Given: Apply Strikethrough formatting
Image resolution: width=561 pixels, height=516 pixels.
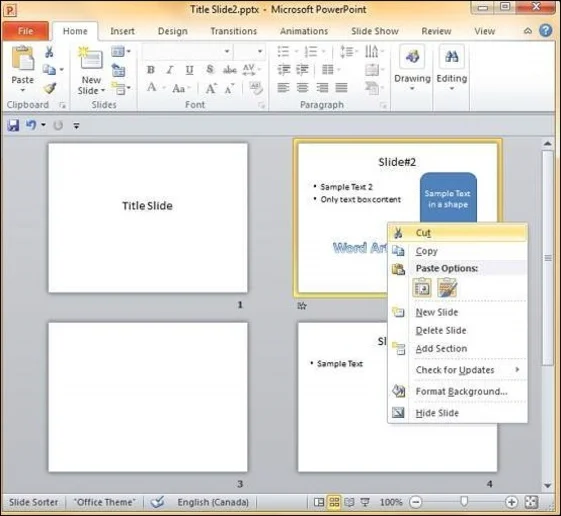Looking at the screenshot, I should click(230, 70).
